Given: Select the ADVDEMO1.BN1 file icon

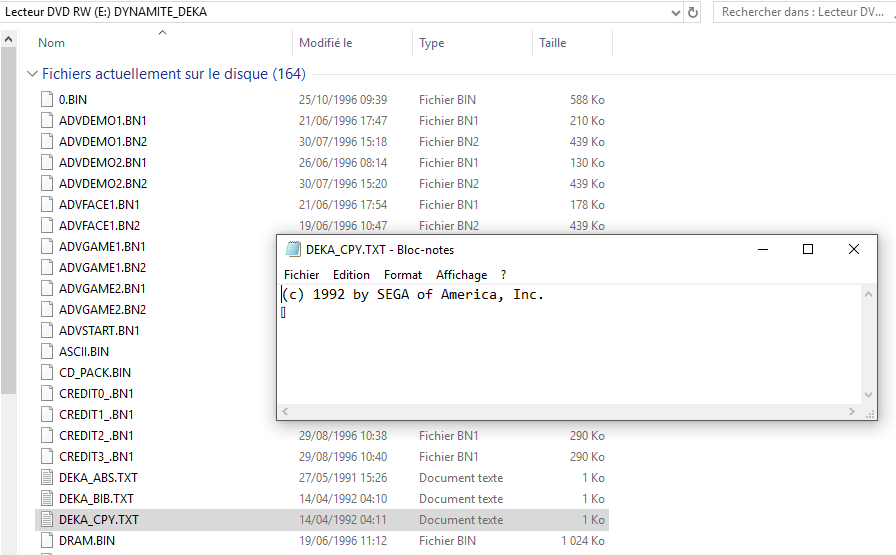Looking at the screenshot, I should point(47,121).
